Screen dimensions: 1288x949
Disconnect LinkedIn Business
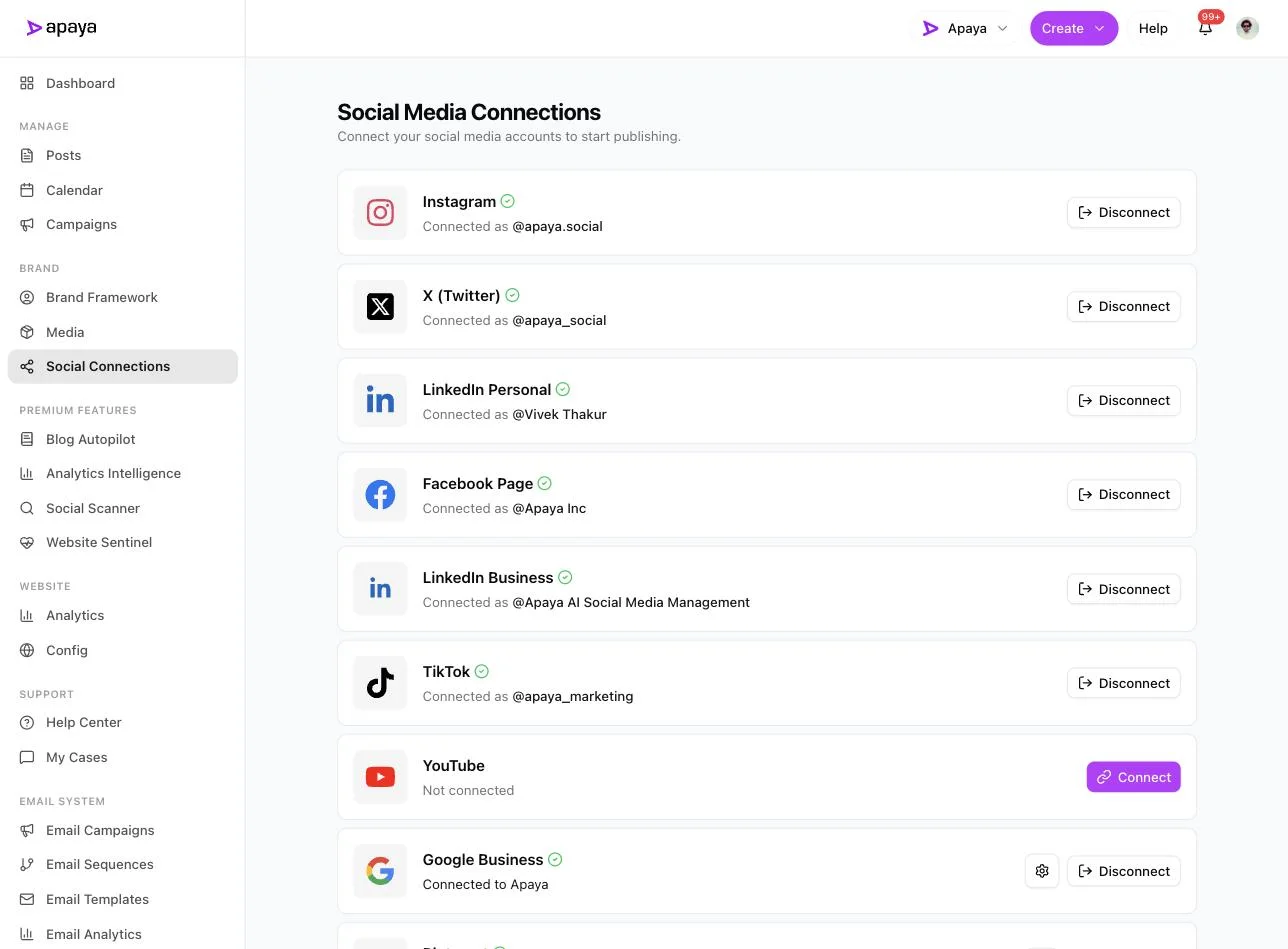[x=1124, y=589]
